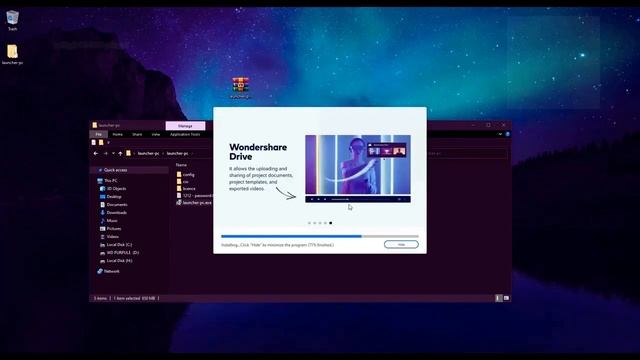
Task: Switch to details view in status bar
Action: pyautogui.click(x=498, y=298)
